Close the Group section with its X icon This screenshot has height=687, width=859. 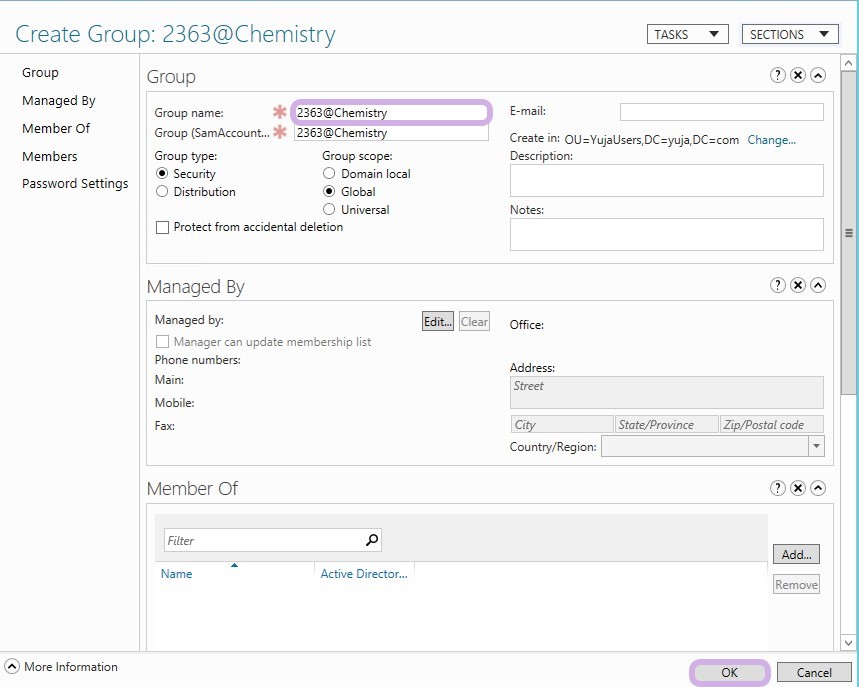(798, 75)
